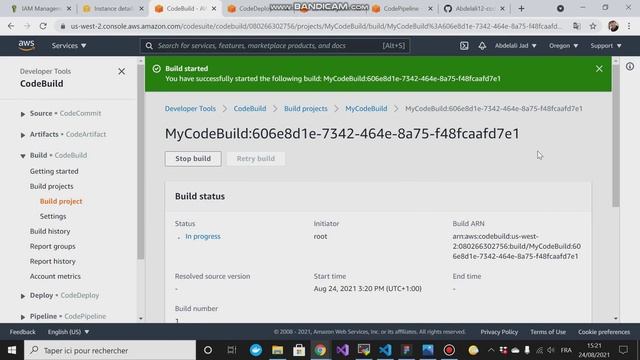Open the notifications bell icon
Screen dimensions: 640x360
coord(482,46)
